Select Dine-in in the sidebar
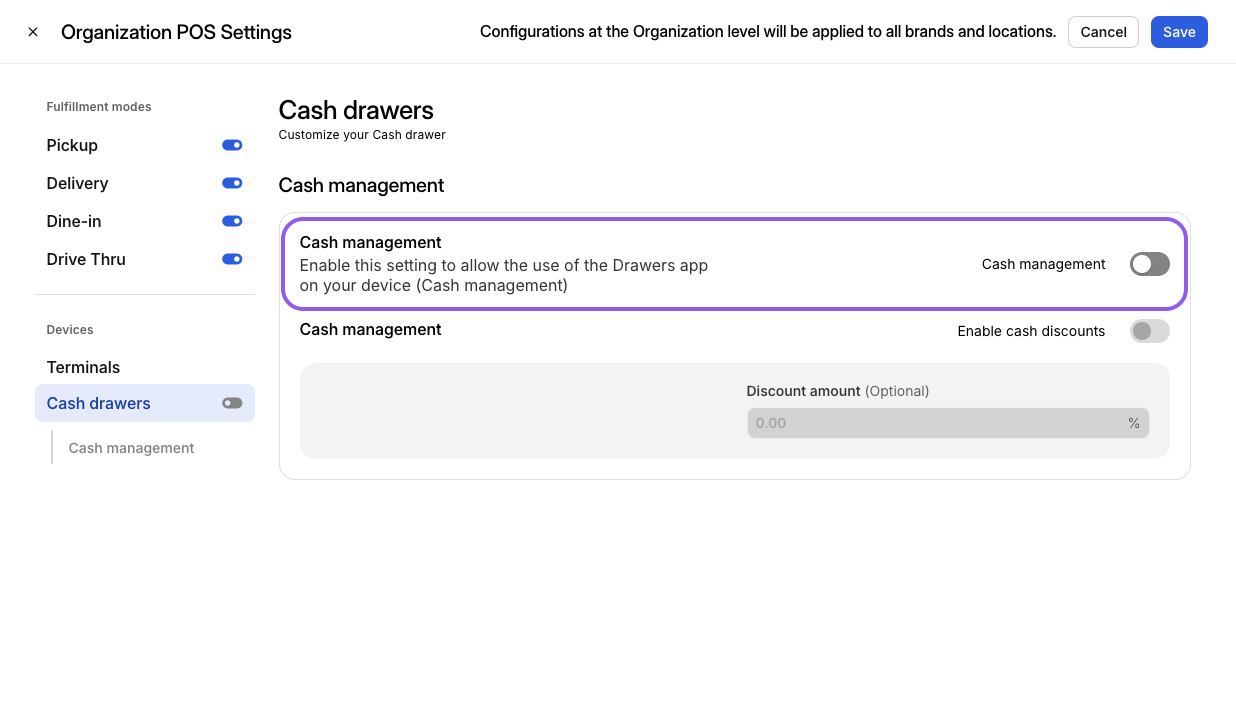The image size is (1236, 711). (74, 221)
